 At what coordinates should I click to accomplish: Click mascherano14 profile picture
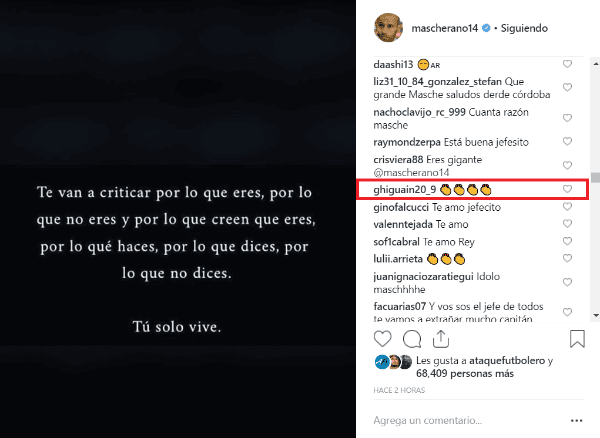coord(388,28)
